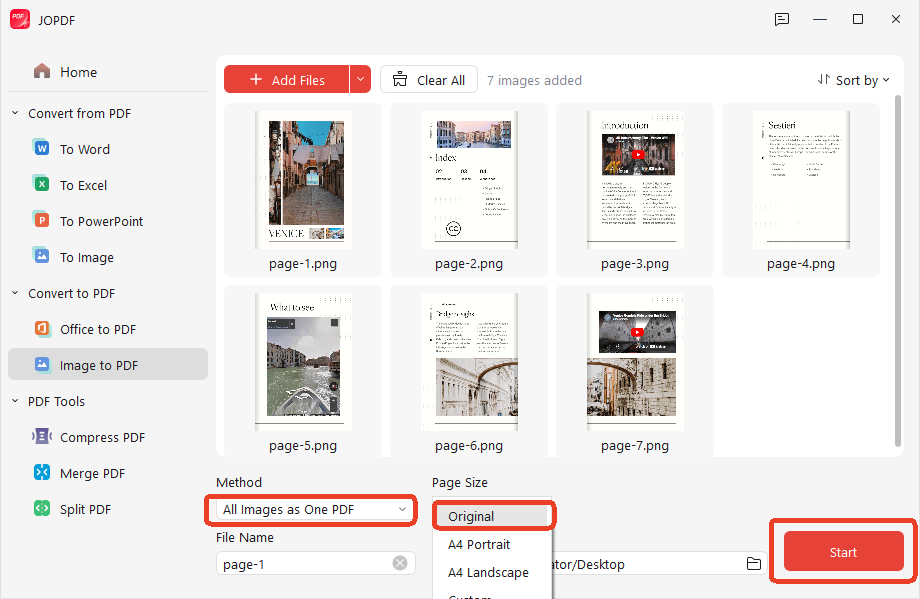Viewport: 920px width, 599px height.
Task: Click the file list vertical scrollbar
Action: click(x=897, y=271)
